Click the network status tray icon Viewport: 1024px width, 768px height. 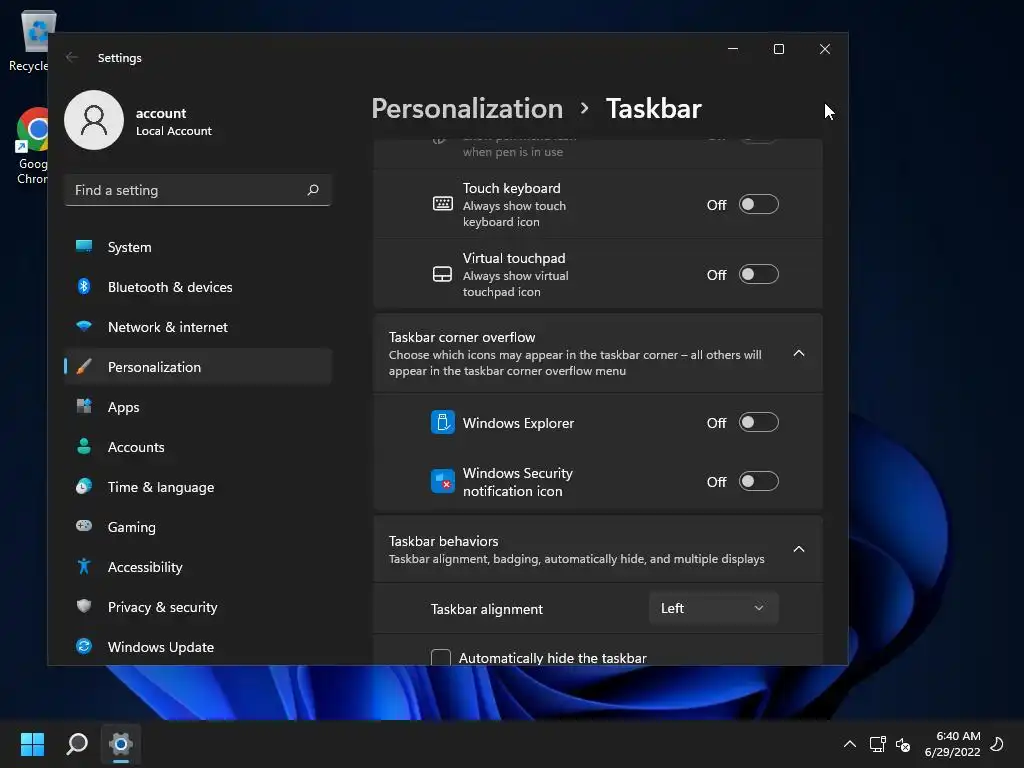(x=877, y=744)
